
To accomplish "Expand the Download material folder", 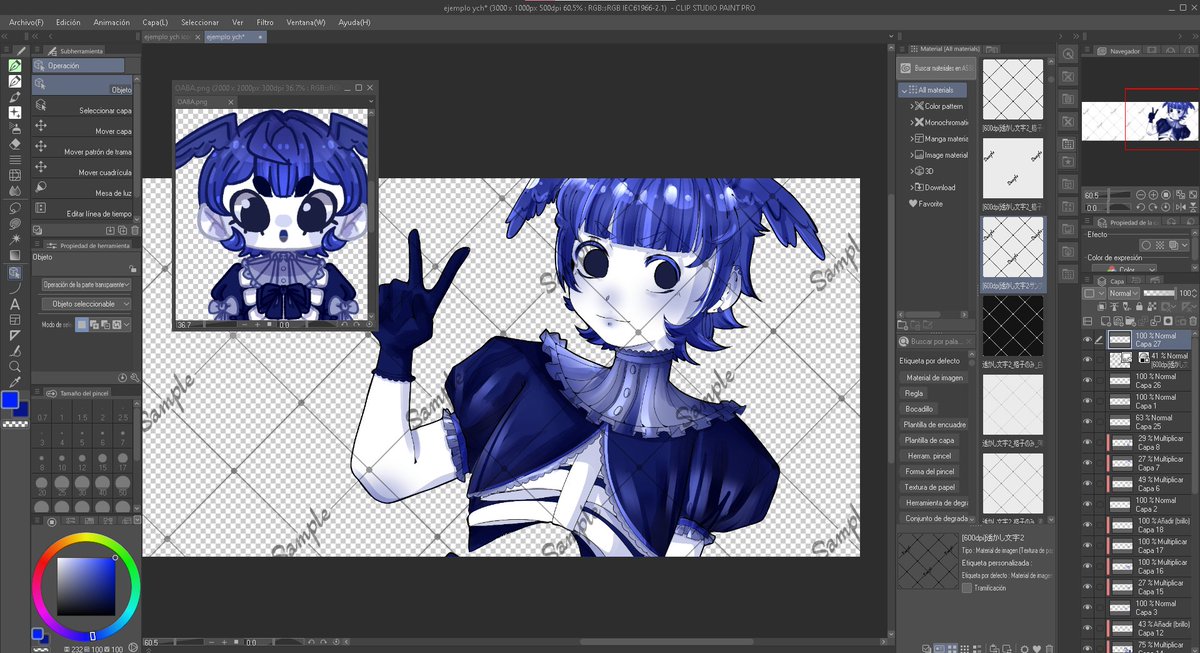I will [x=911, y=187].
